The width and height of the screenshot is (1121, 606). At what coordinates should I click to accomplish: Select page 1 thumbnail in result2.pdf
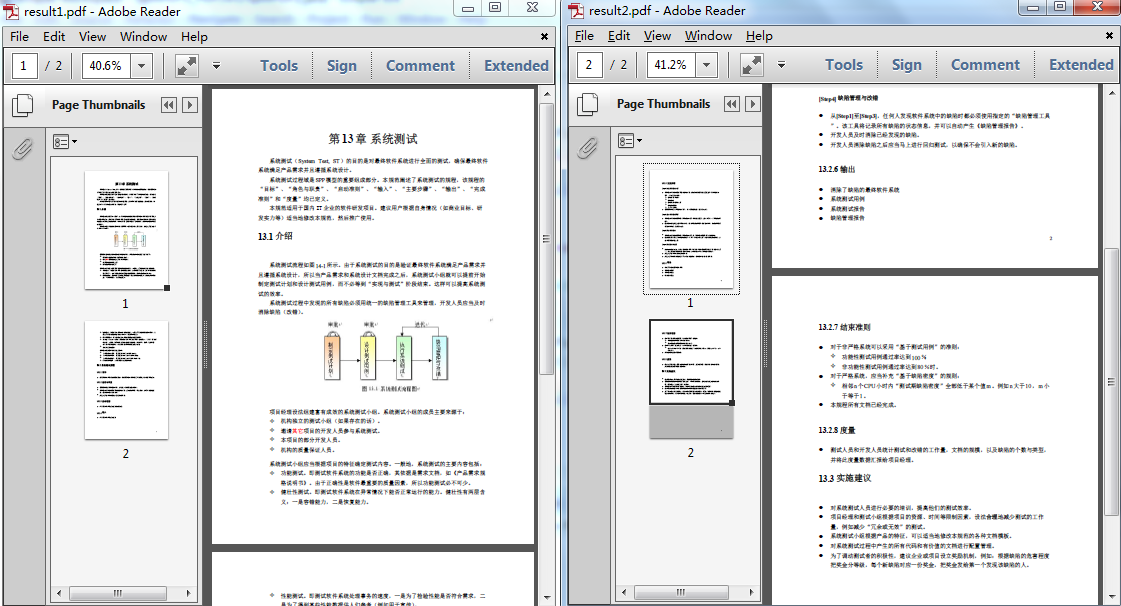(x=691, y=229)
